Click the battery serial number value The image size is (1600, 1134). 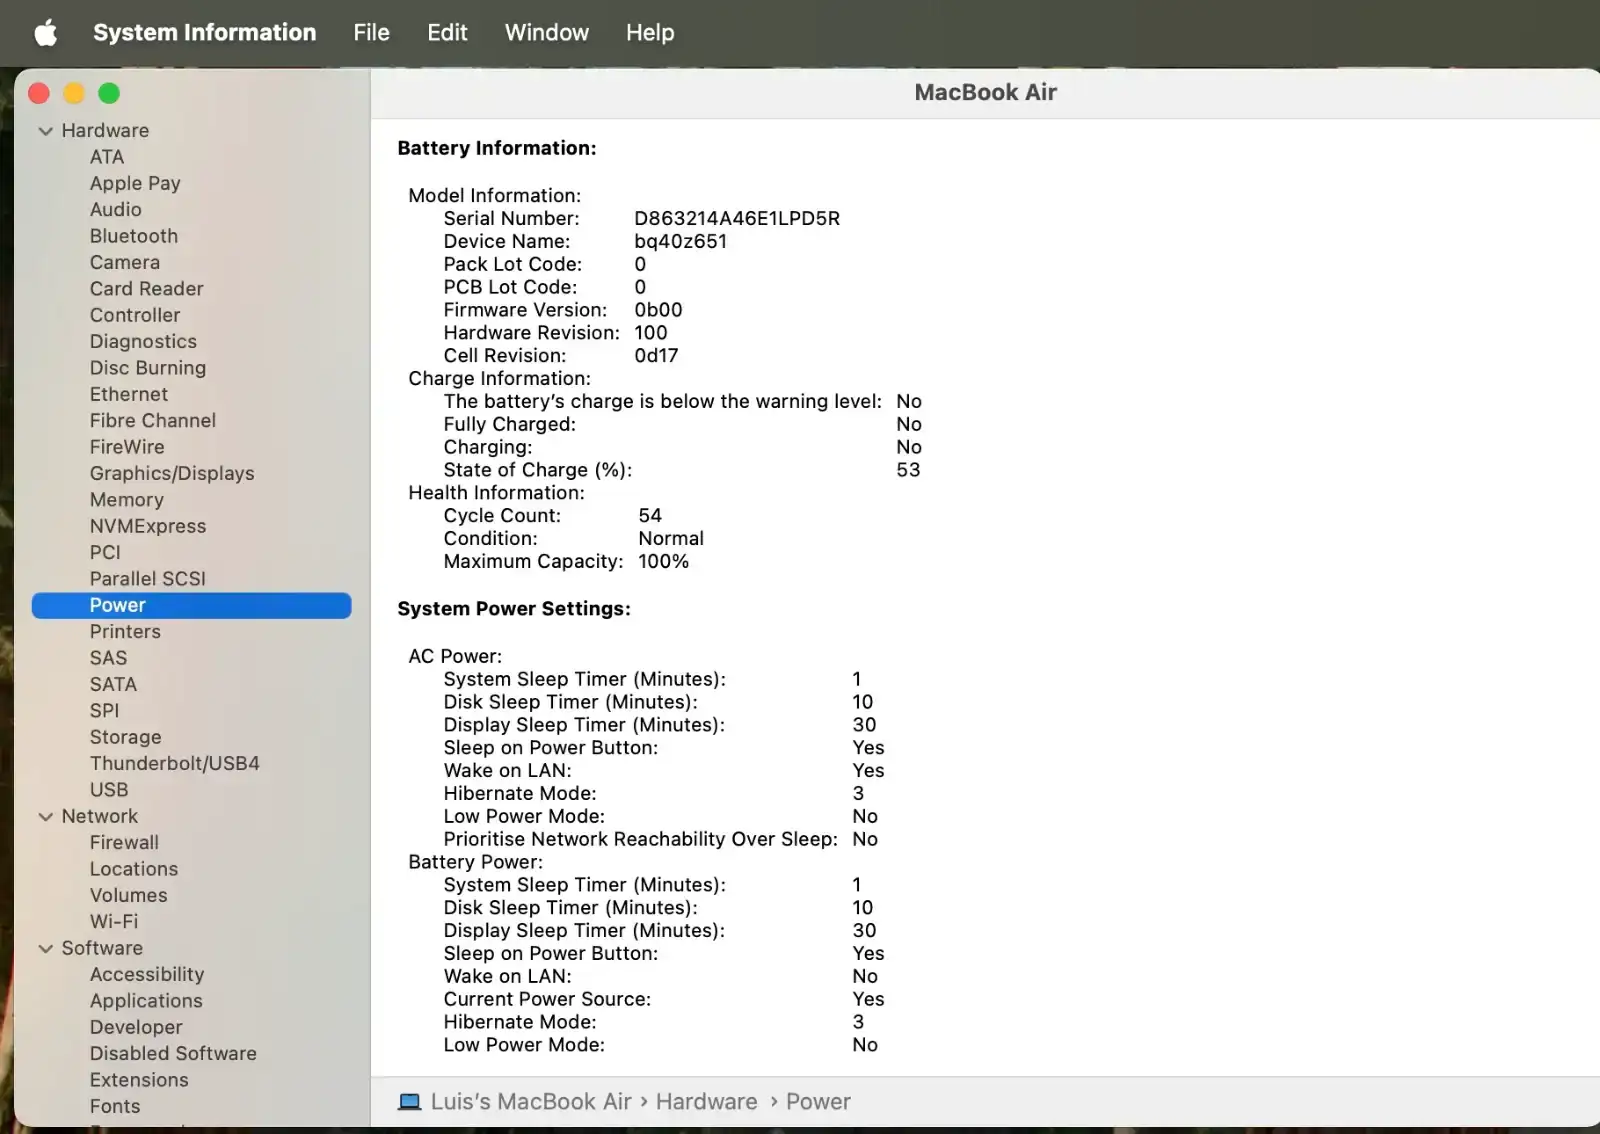(x=737, y=219)
